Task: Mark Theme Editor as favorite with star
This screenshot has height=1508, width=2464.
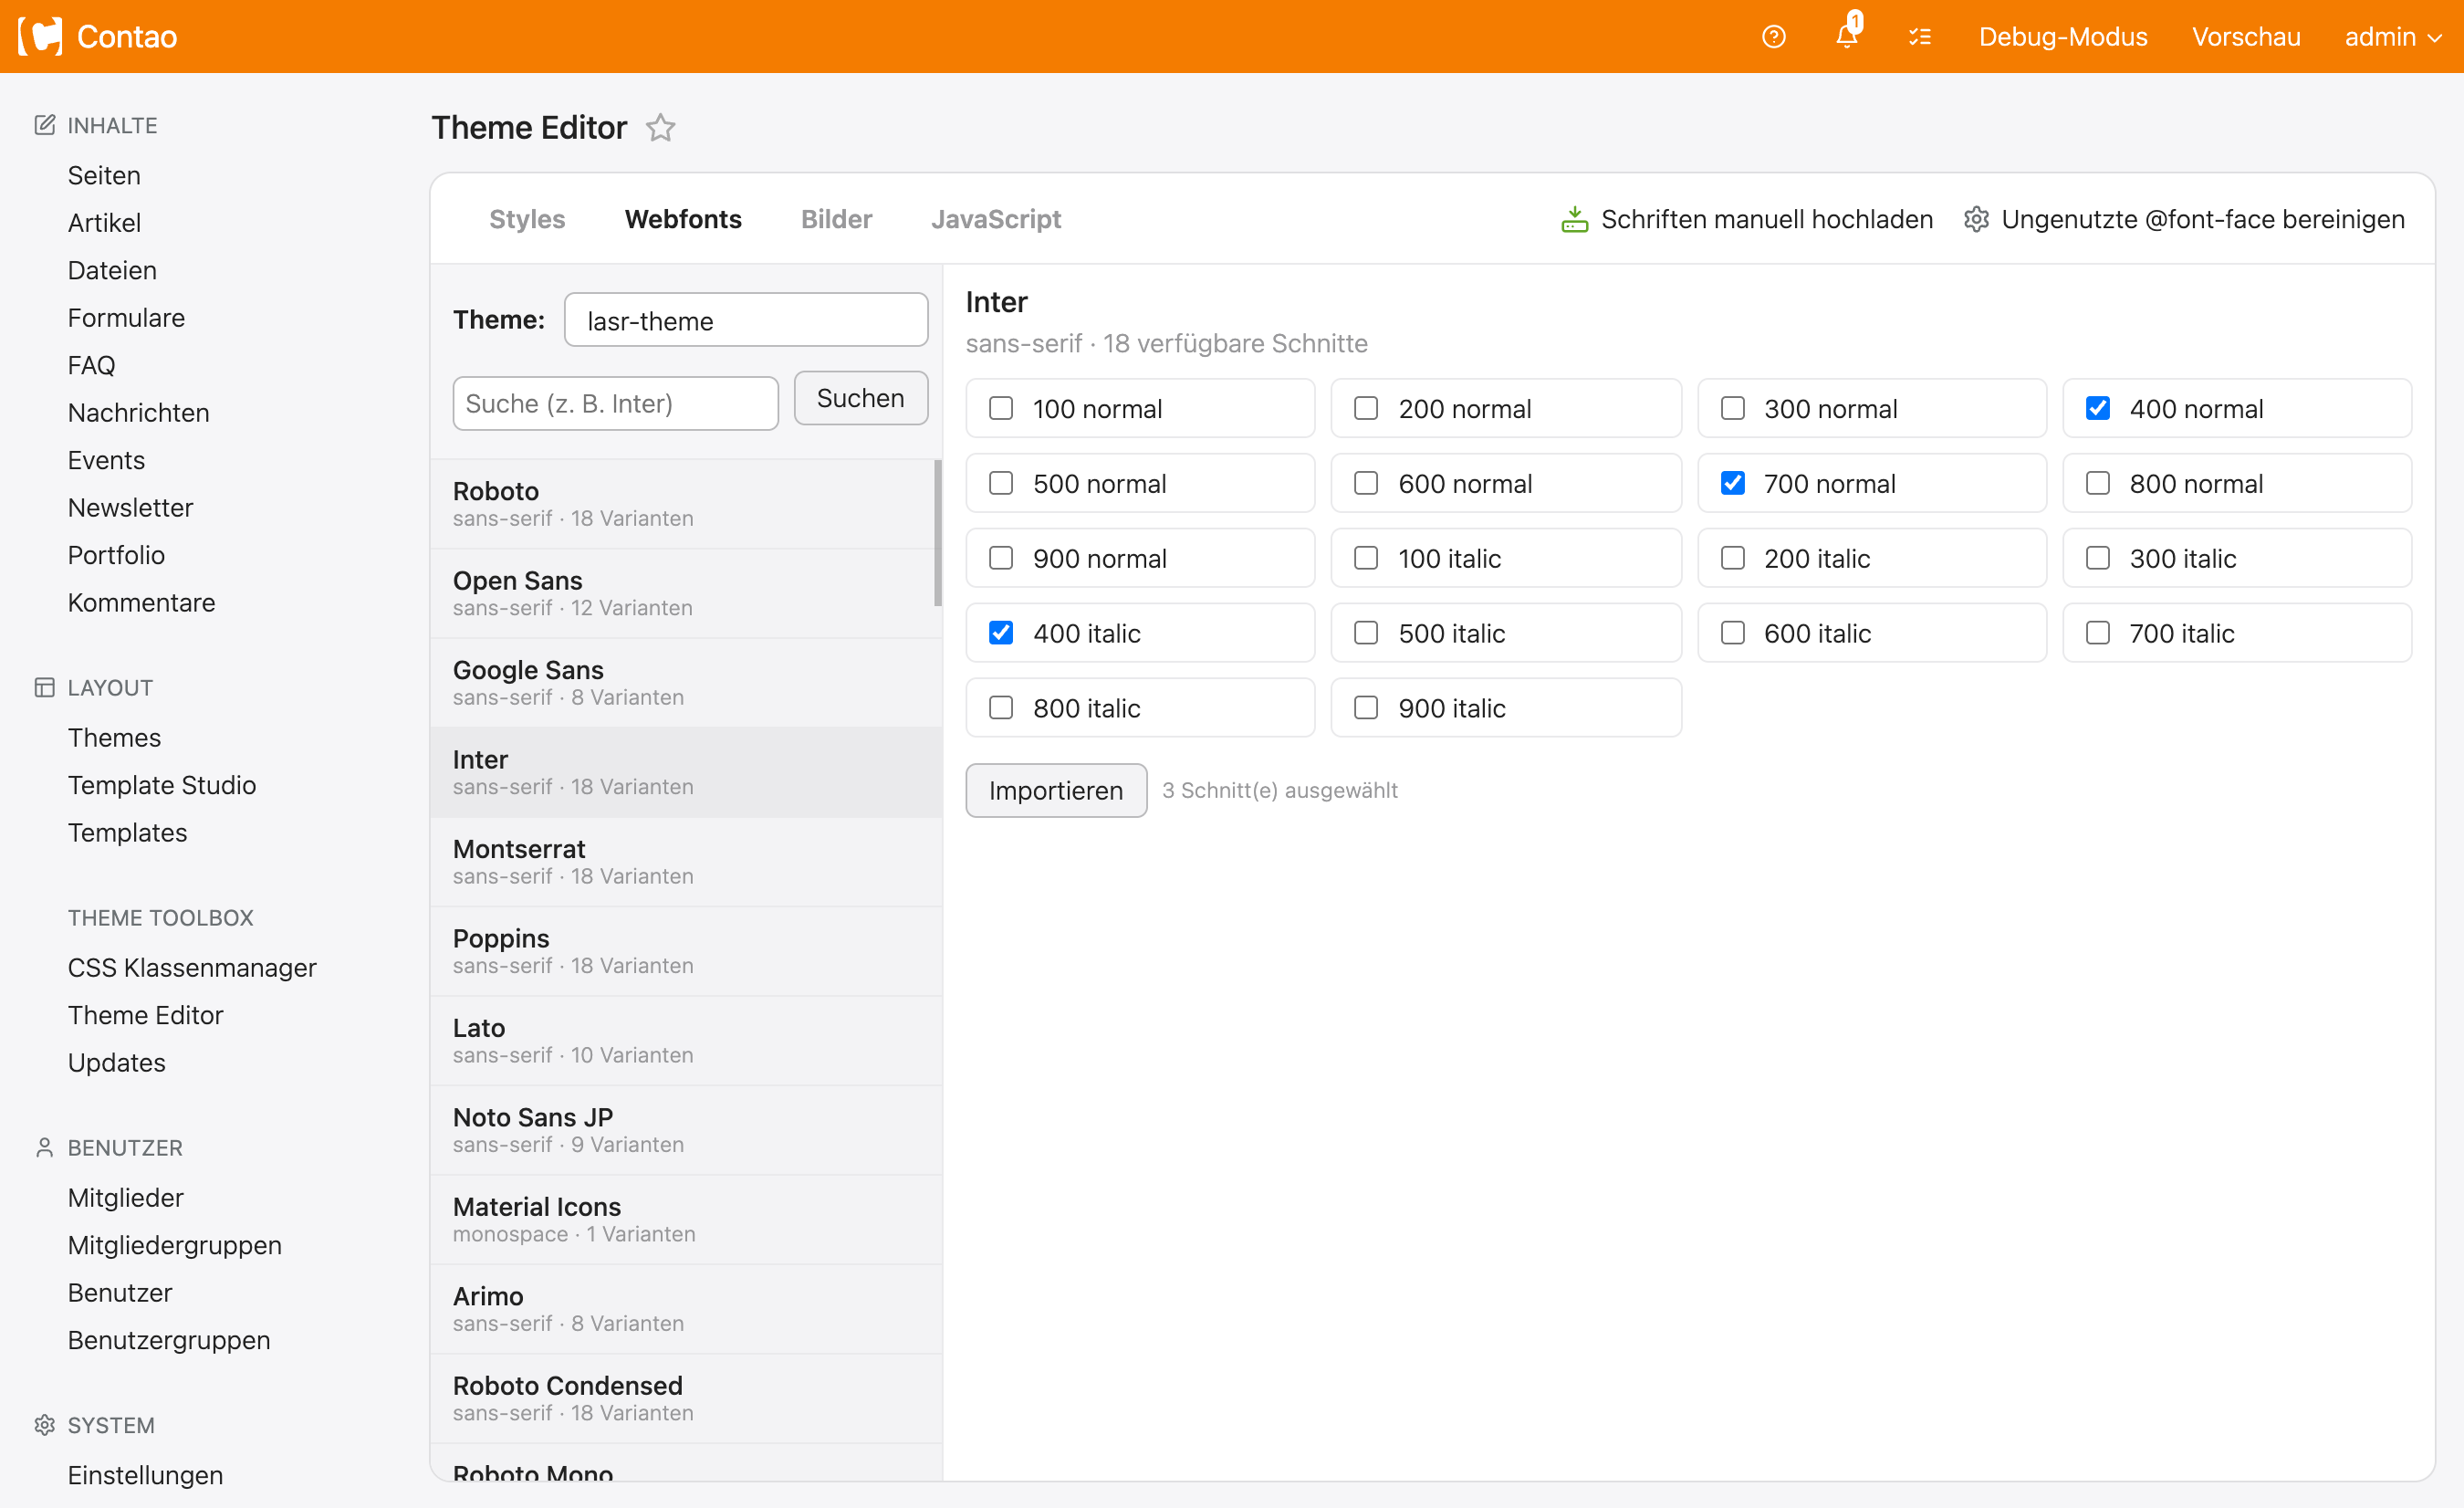Action: point(661,128)
